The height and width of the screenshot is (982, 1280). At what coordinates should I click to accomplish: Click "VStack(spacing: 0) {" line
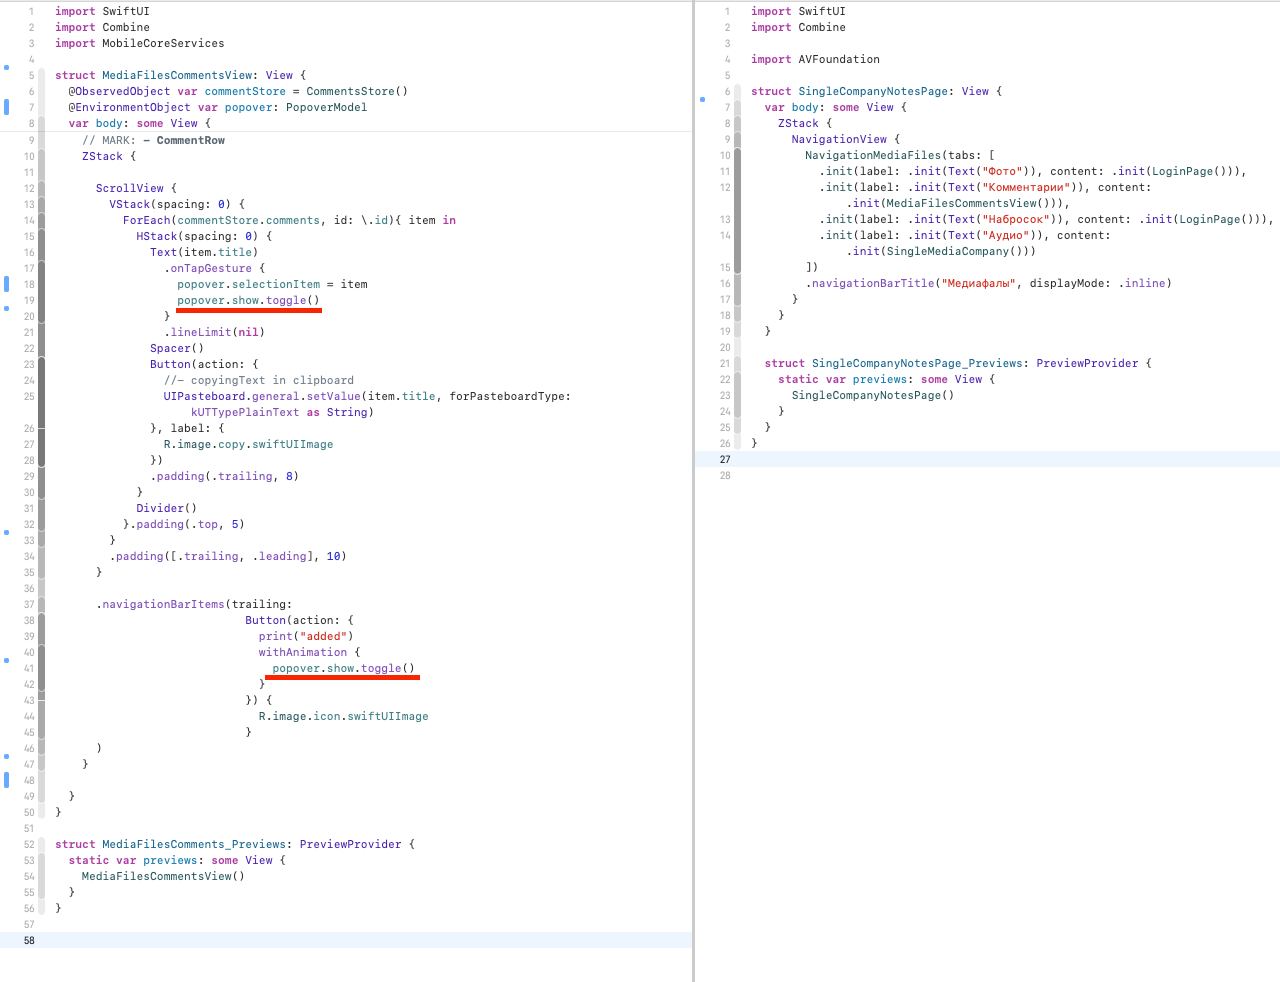177,204
